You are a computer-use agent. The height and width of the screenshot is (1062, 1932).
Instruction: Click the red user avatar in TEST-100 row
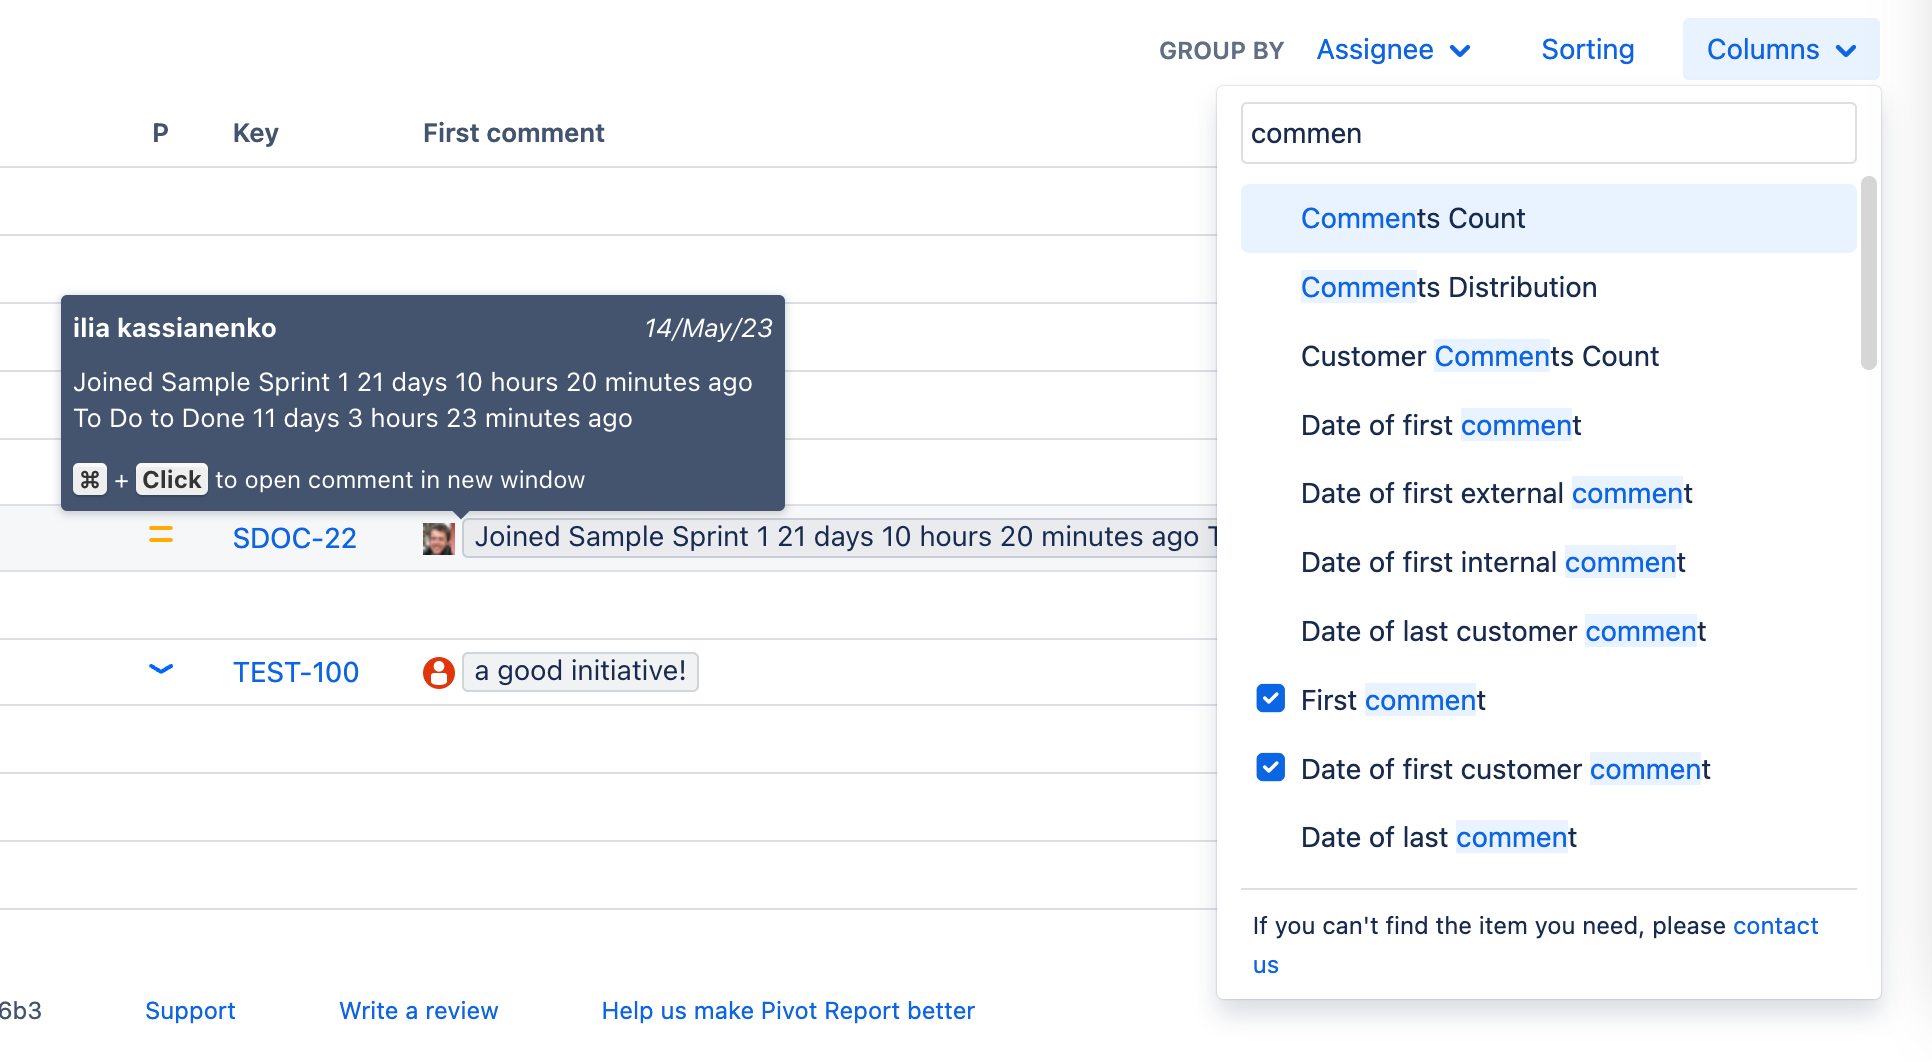[438, 672]
